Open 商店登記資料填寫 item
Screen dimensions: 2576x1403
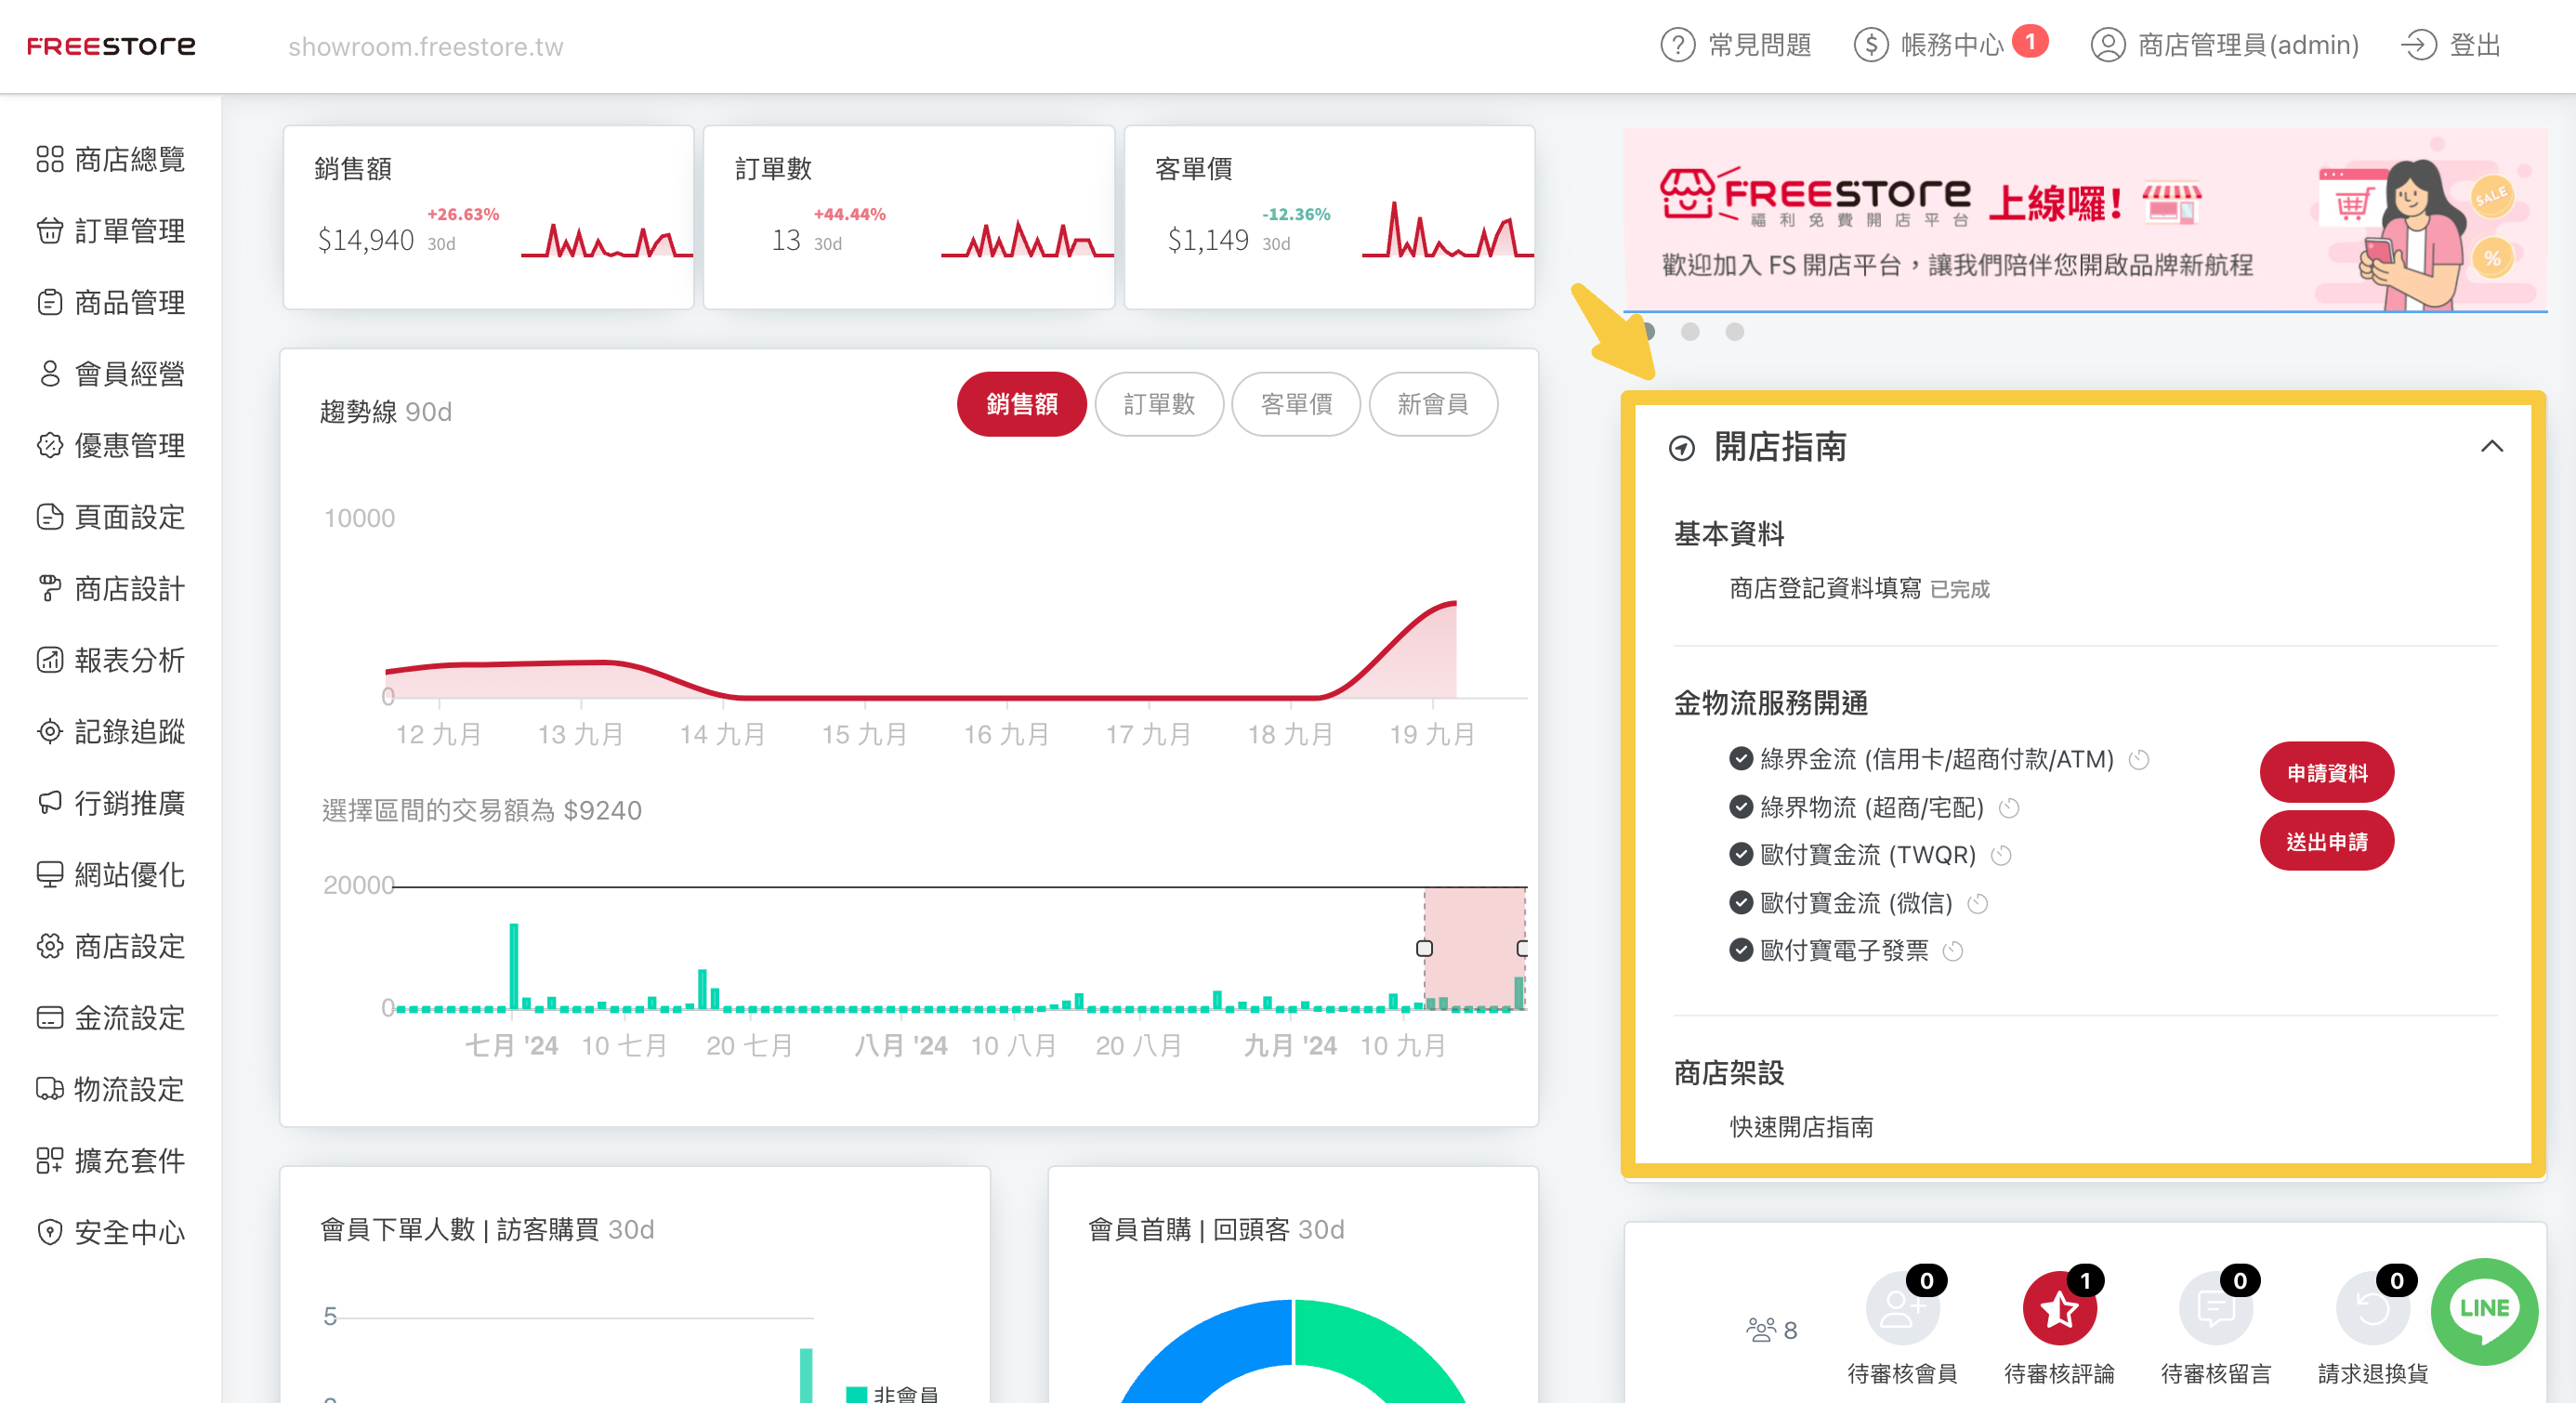pos(1825,588)
